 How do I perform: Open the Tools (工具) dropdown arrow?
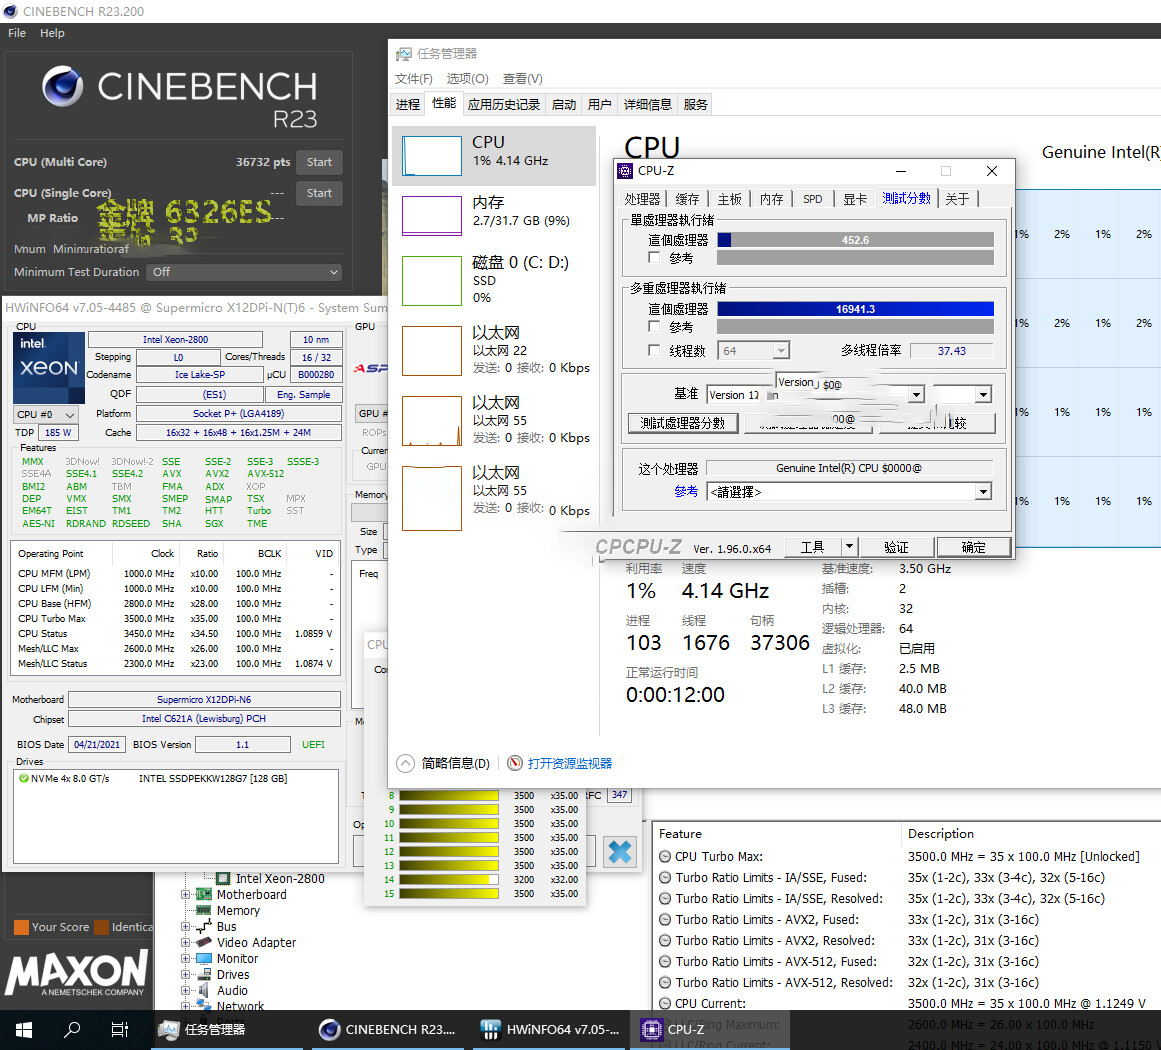click(x=849, y=547)
